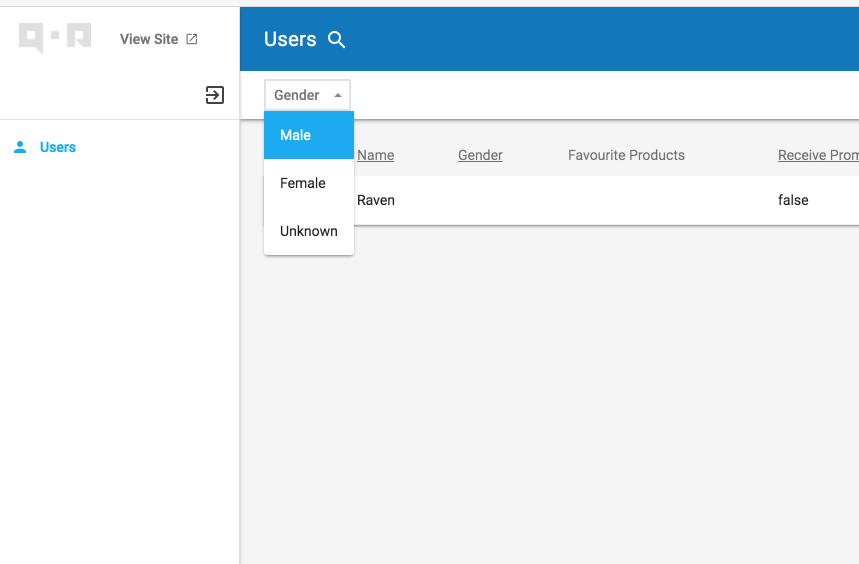This screenshot has width=859, height=564.
Task: Click the logo icon in the sidebar header
Action: tap(55, 38)
